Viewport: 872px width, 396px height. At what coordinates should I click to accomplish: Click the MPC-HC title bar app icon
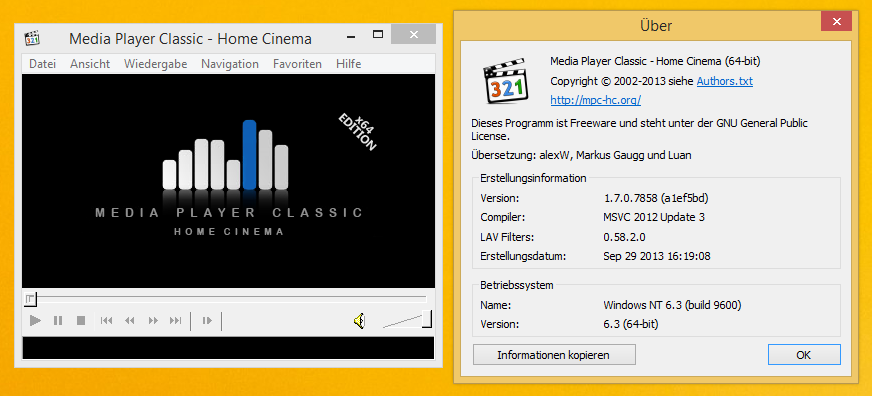tap(32, 39)
